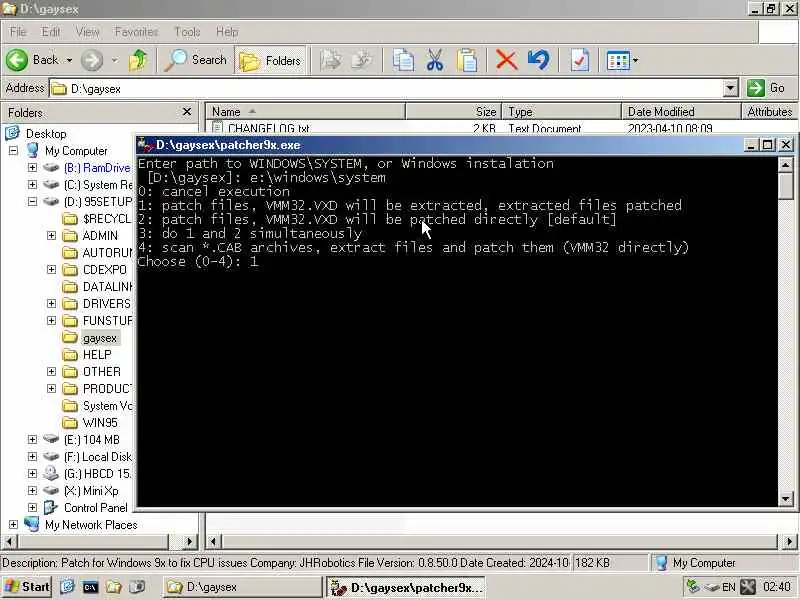Screen dimensions: 800x600
Task: Click the blue Undo arrow icon
Action: point(539,60)
